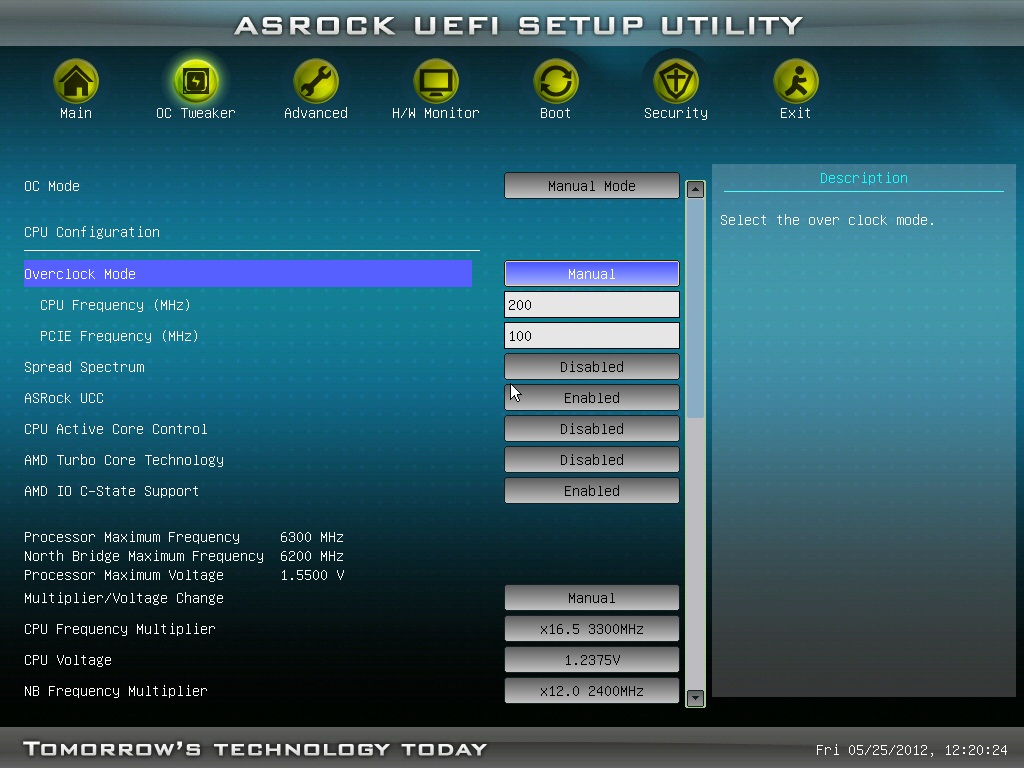Toggle Spread Spectrum Disabled option
Image resolution: width=1024 pixels, height=768 pixels.
[592, 367]
